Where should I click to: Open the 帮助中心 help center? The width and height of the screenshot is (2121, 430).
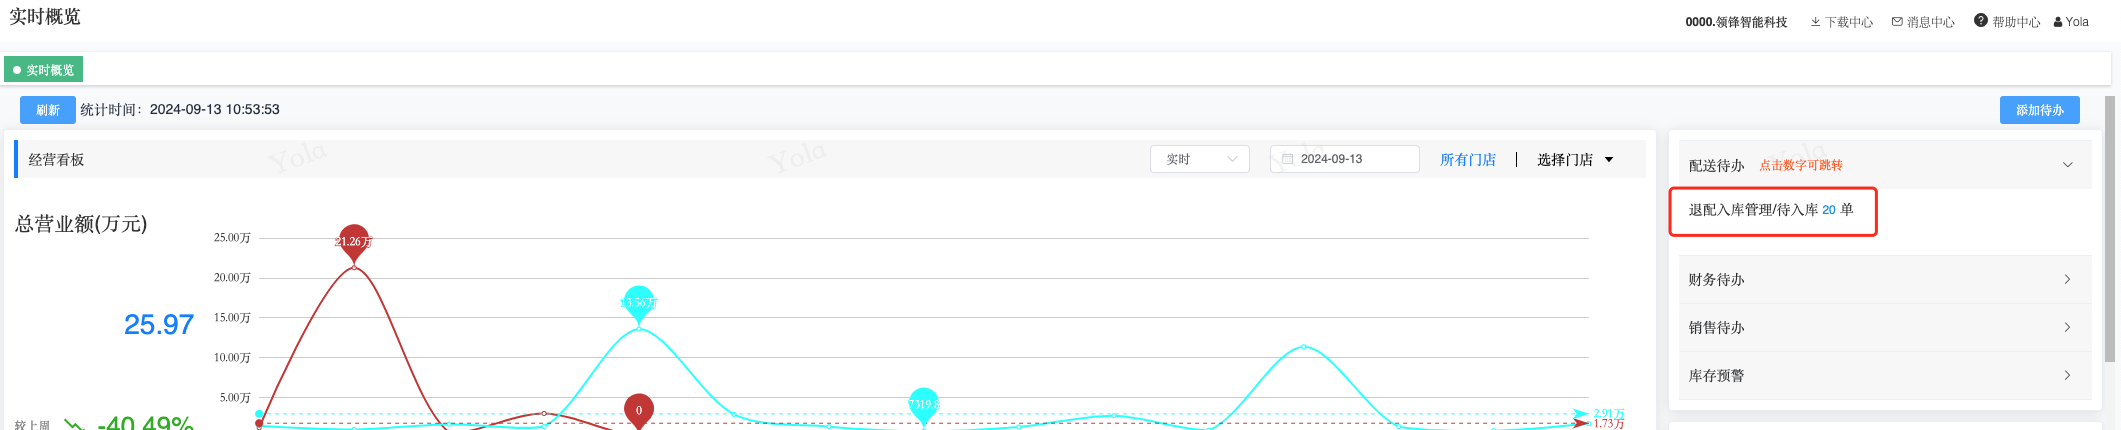2007,21
